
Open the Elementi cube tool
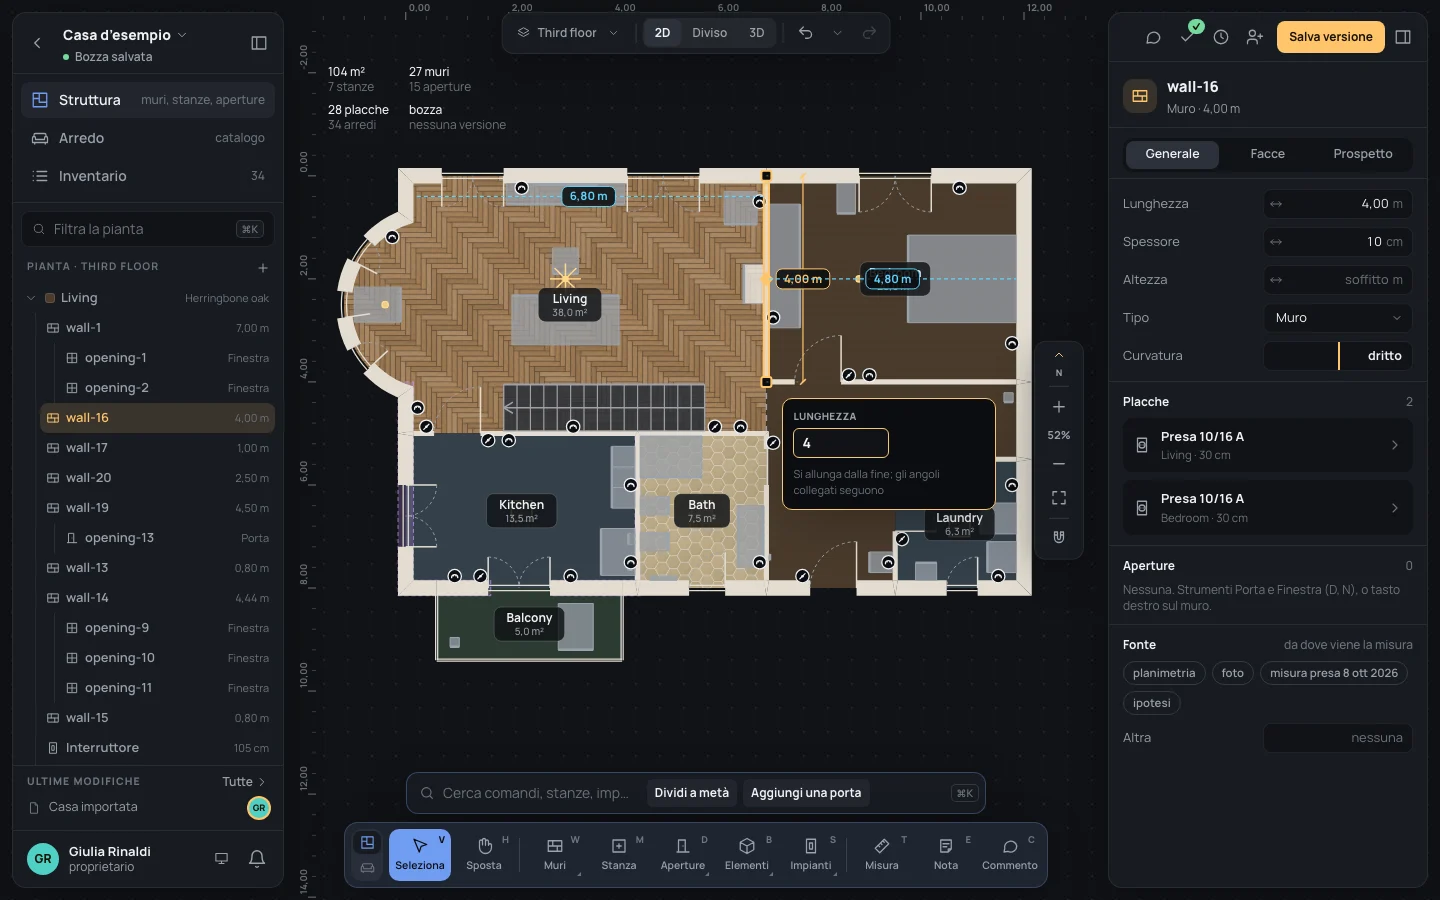click(747, 855)
